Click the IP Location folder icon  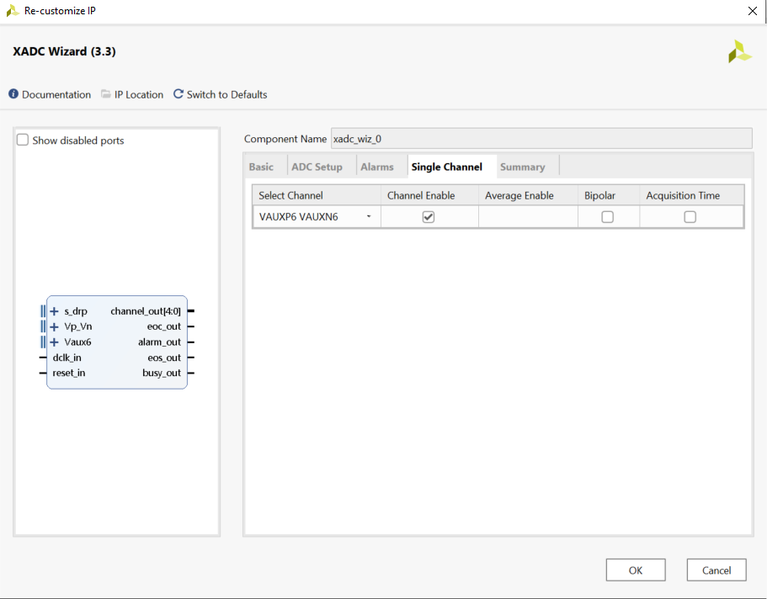(106, 94)
